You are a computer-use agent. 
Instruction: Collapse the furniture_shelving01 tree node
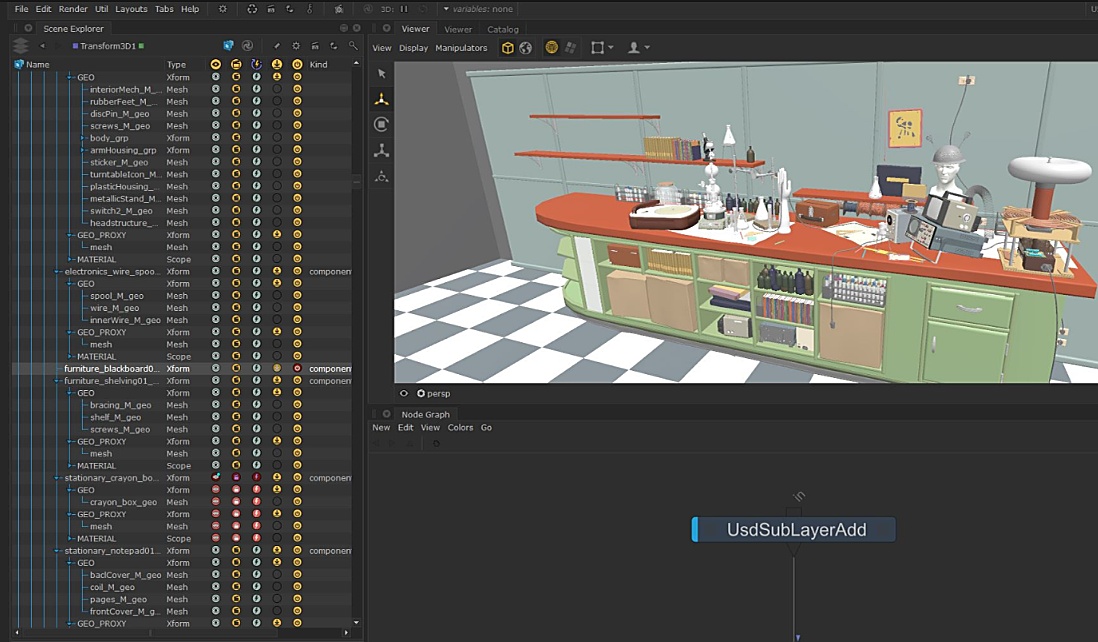[57, 381]
